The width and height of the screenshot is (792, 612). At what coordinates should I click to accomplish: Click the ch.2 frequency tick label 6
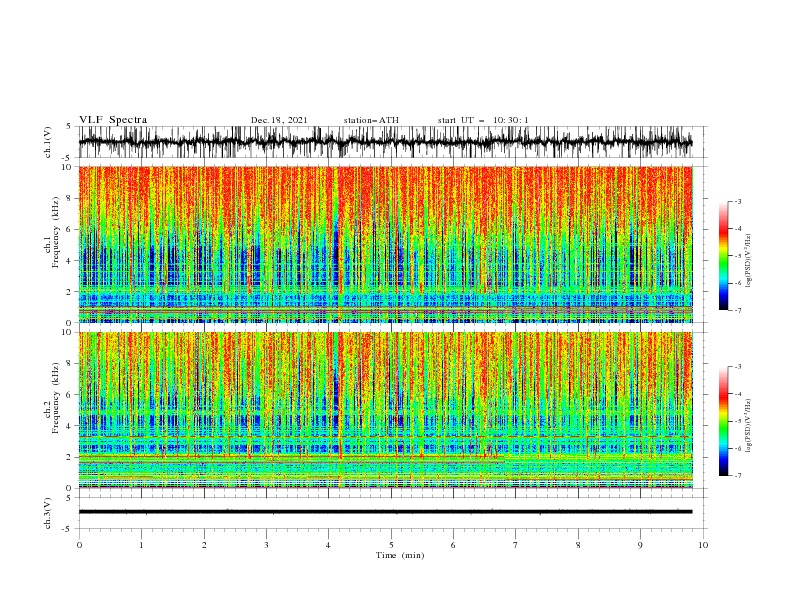pyautogui.click(x=70, y=395)
